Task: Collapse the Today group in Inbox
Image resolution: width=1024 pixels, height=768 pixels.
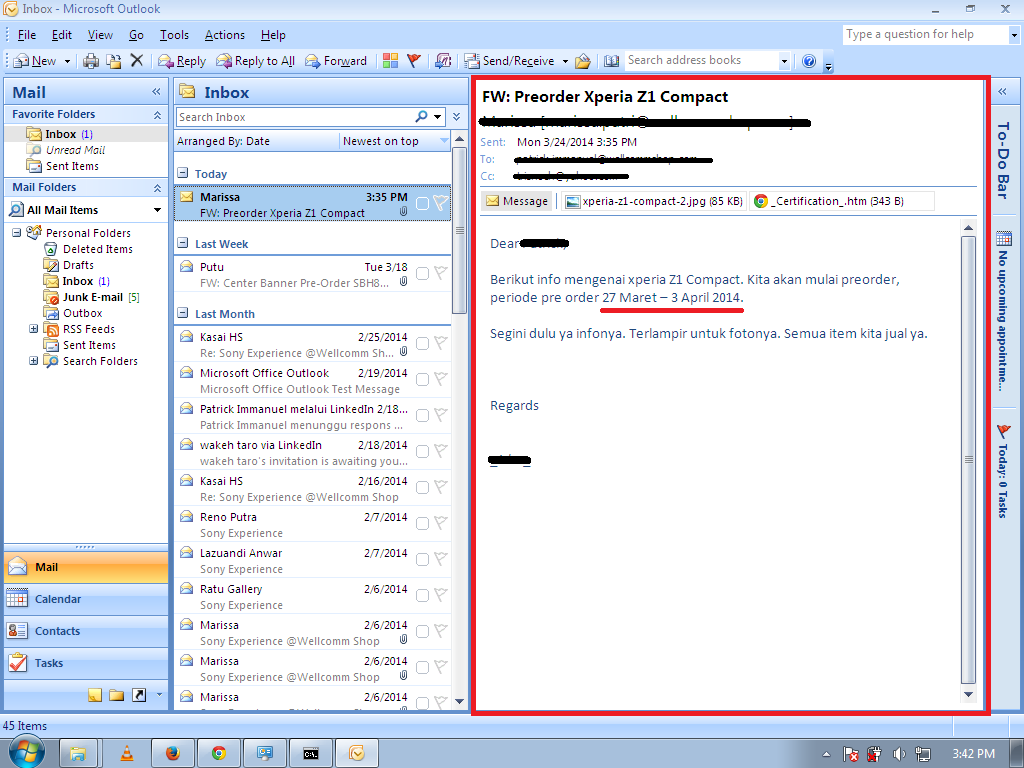Action: click(184, 174)
